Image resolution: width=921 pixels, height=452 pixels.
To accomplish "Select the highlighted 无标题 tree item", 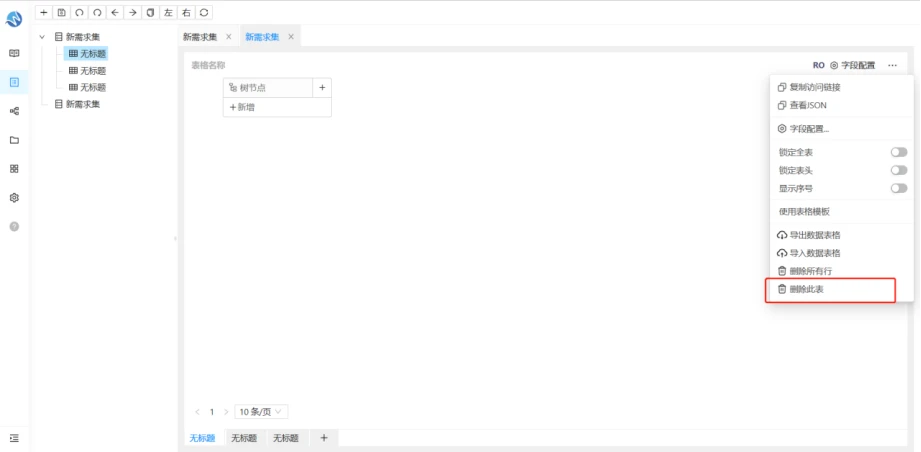I will coord(86,54).
